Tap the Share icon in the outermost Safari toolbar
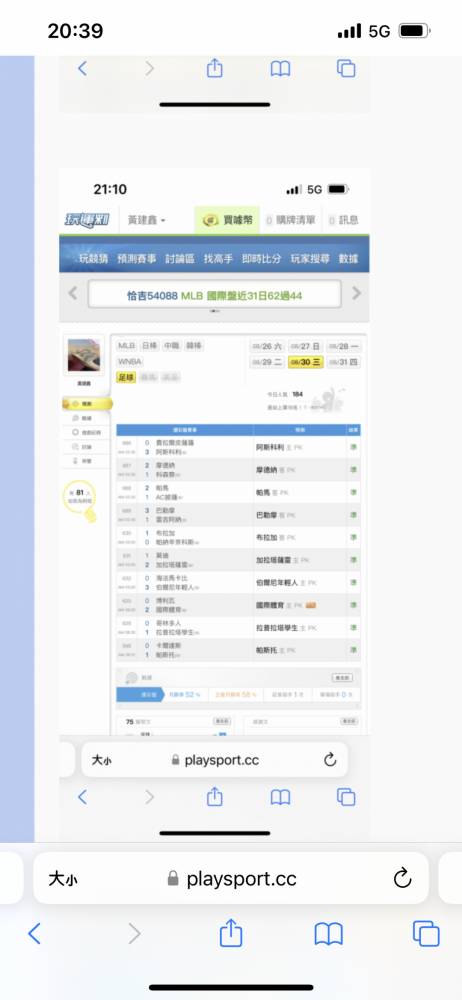The image size is (462, 1000). tap(231, 934)
